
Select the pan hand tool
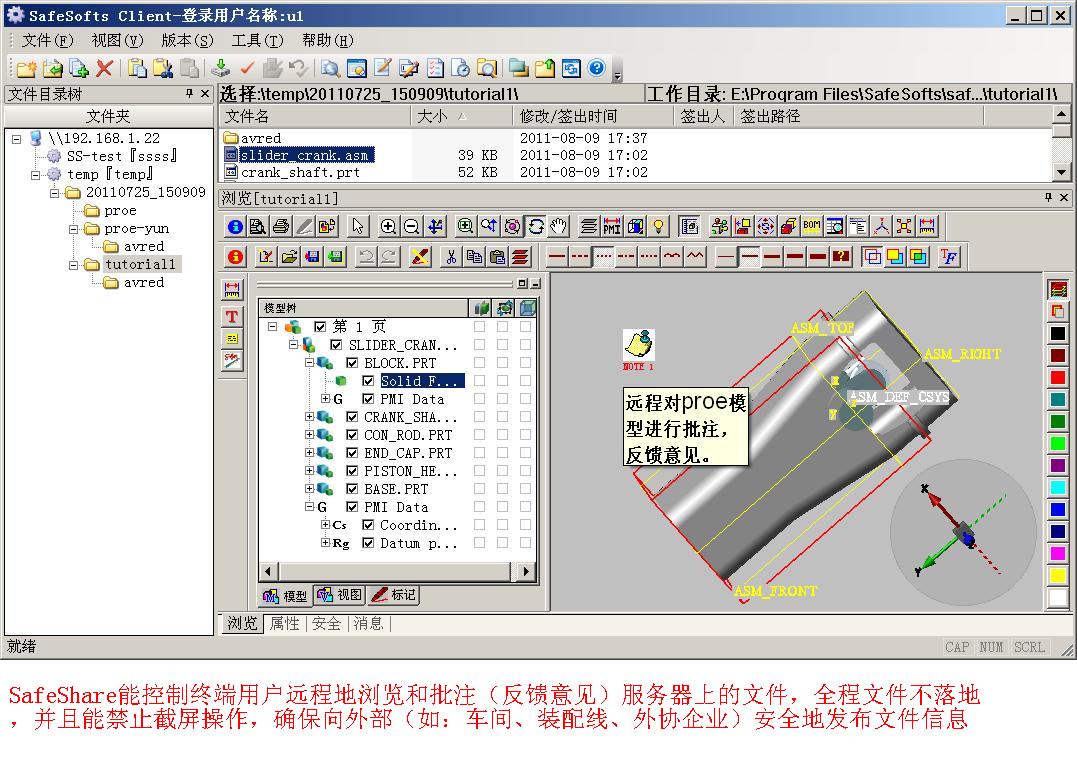pyautogui.click(x=559, y=226)
